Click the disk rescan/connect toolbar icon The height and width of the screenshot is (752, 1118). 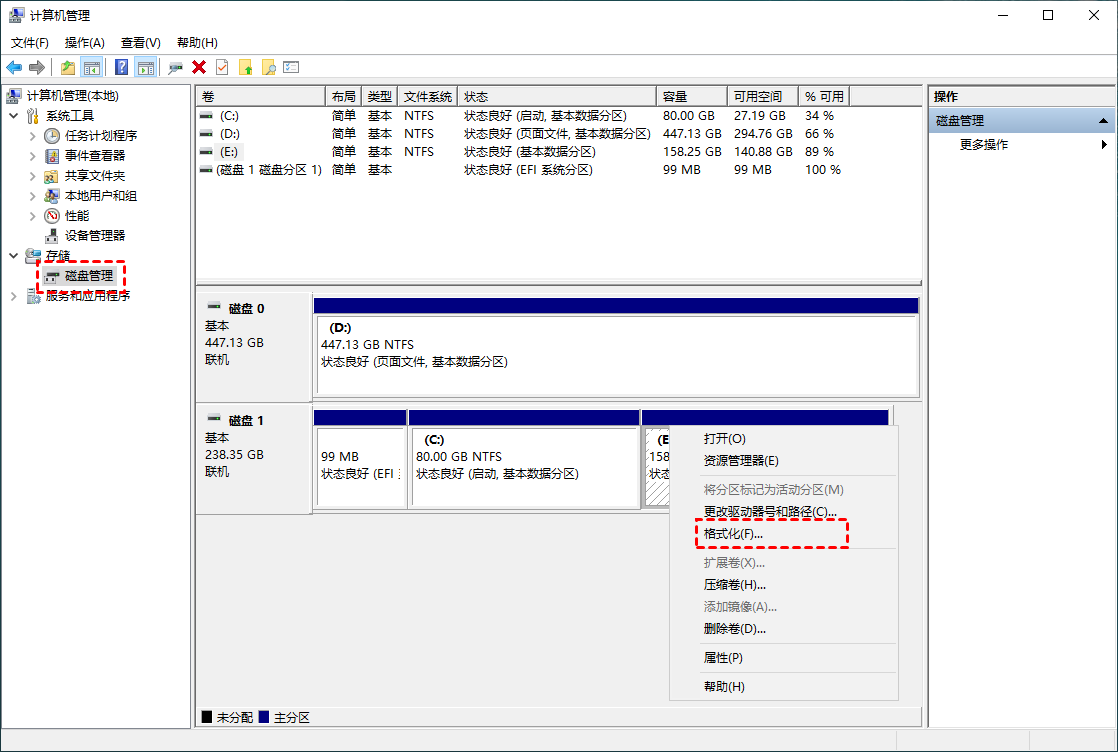(175, 68)
